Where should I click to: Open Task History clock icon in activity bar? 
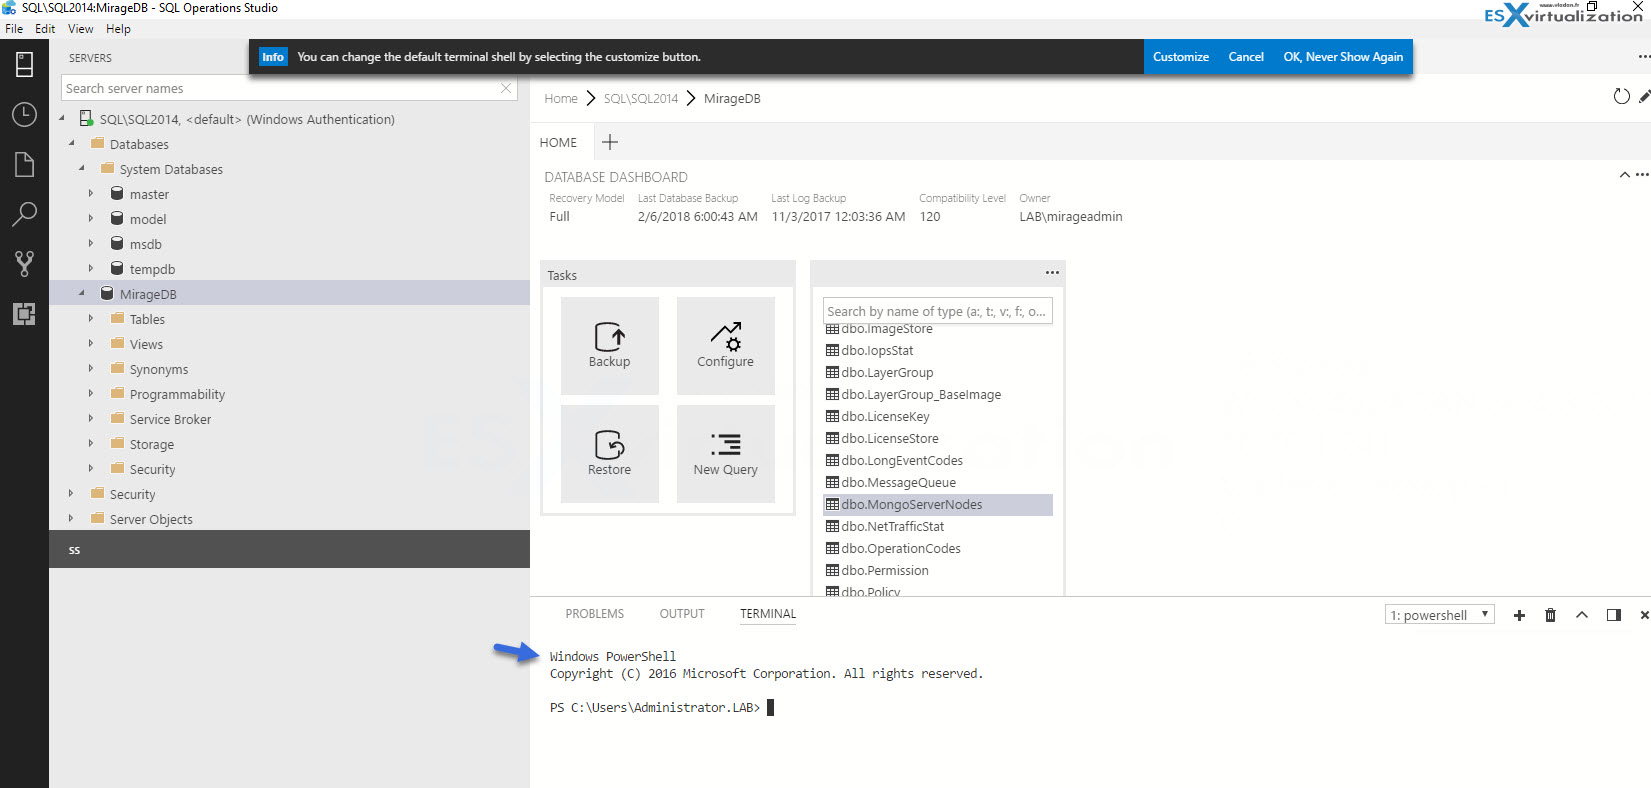point(24,114)
